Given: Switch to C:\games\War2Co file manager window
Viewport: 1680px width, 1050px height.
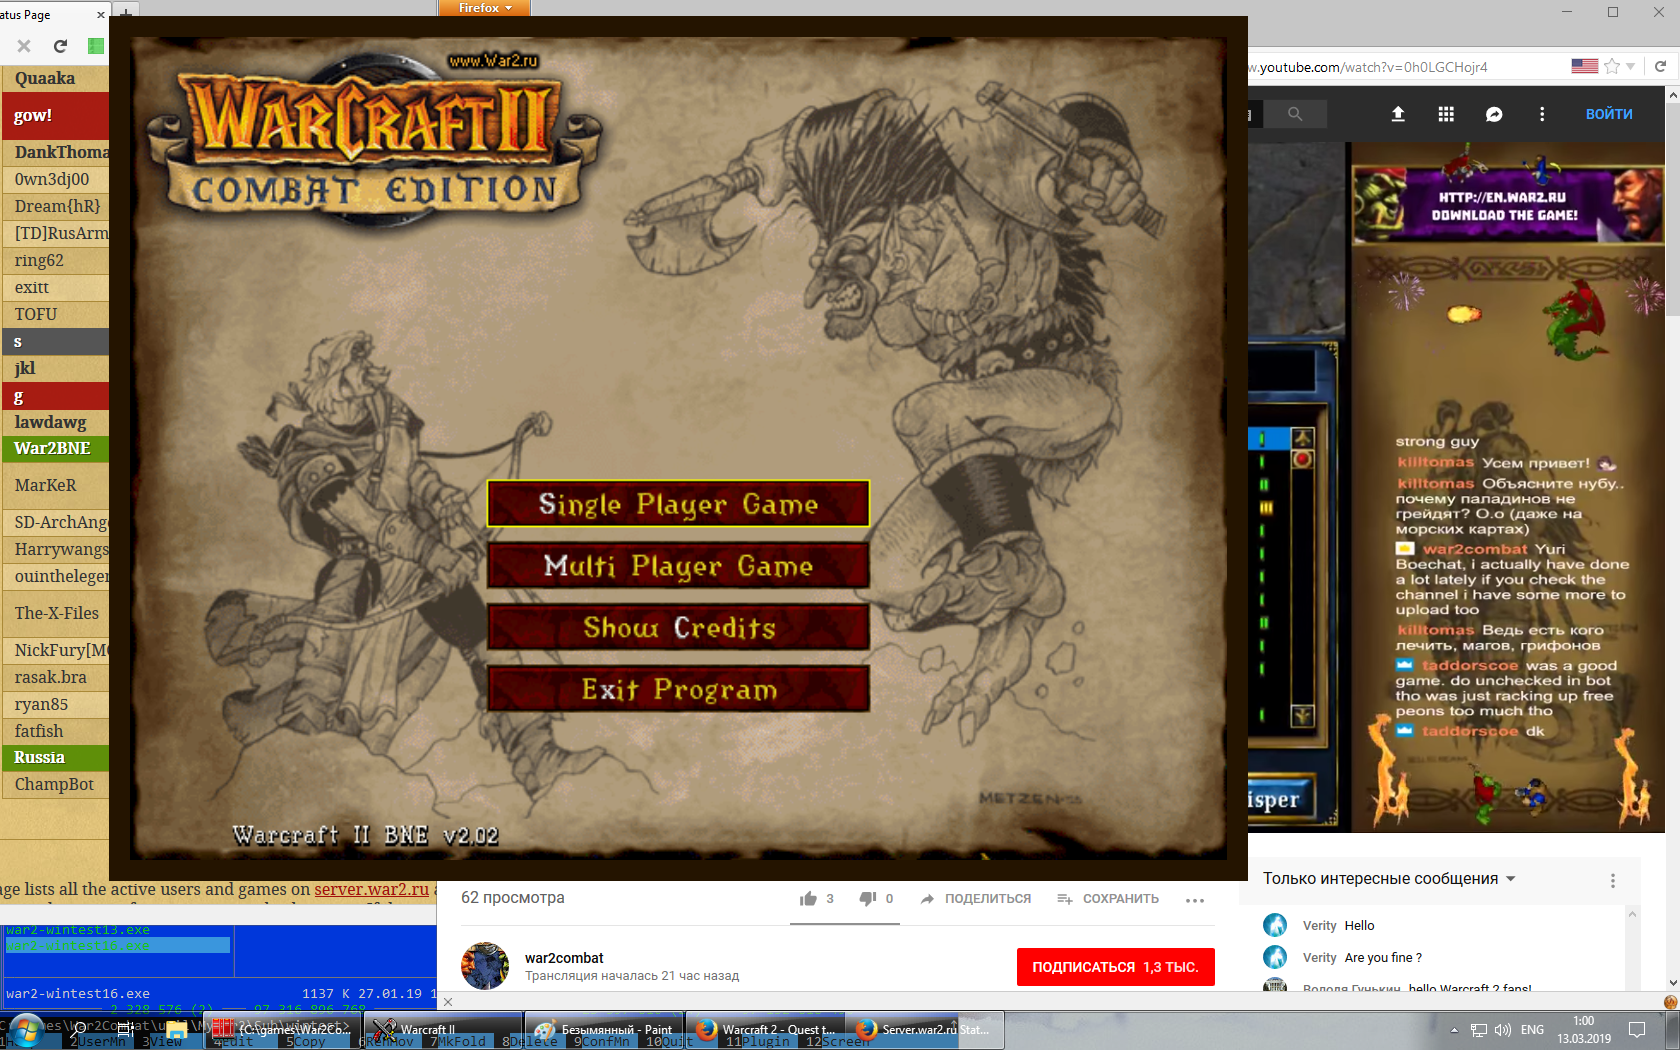Looking at the screenshot, I should (281, 1029).
